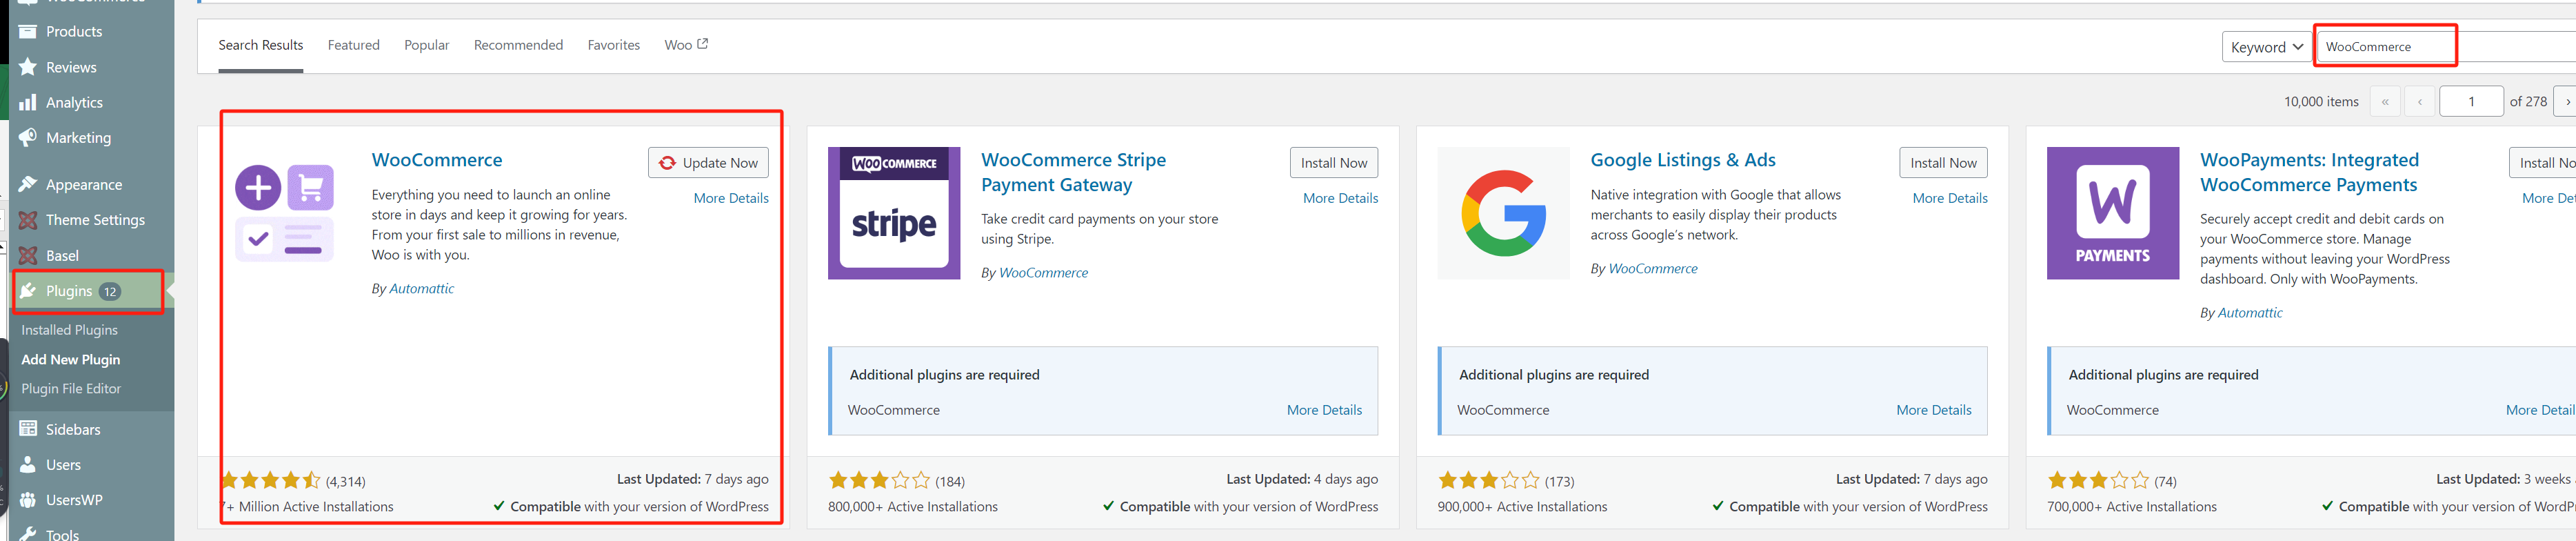
Task: Go to the next results page
Action: tap(2566, 101)
